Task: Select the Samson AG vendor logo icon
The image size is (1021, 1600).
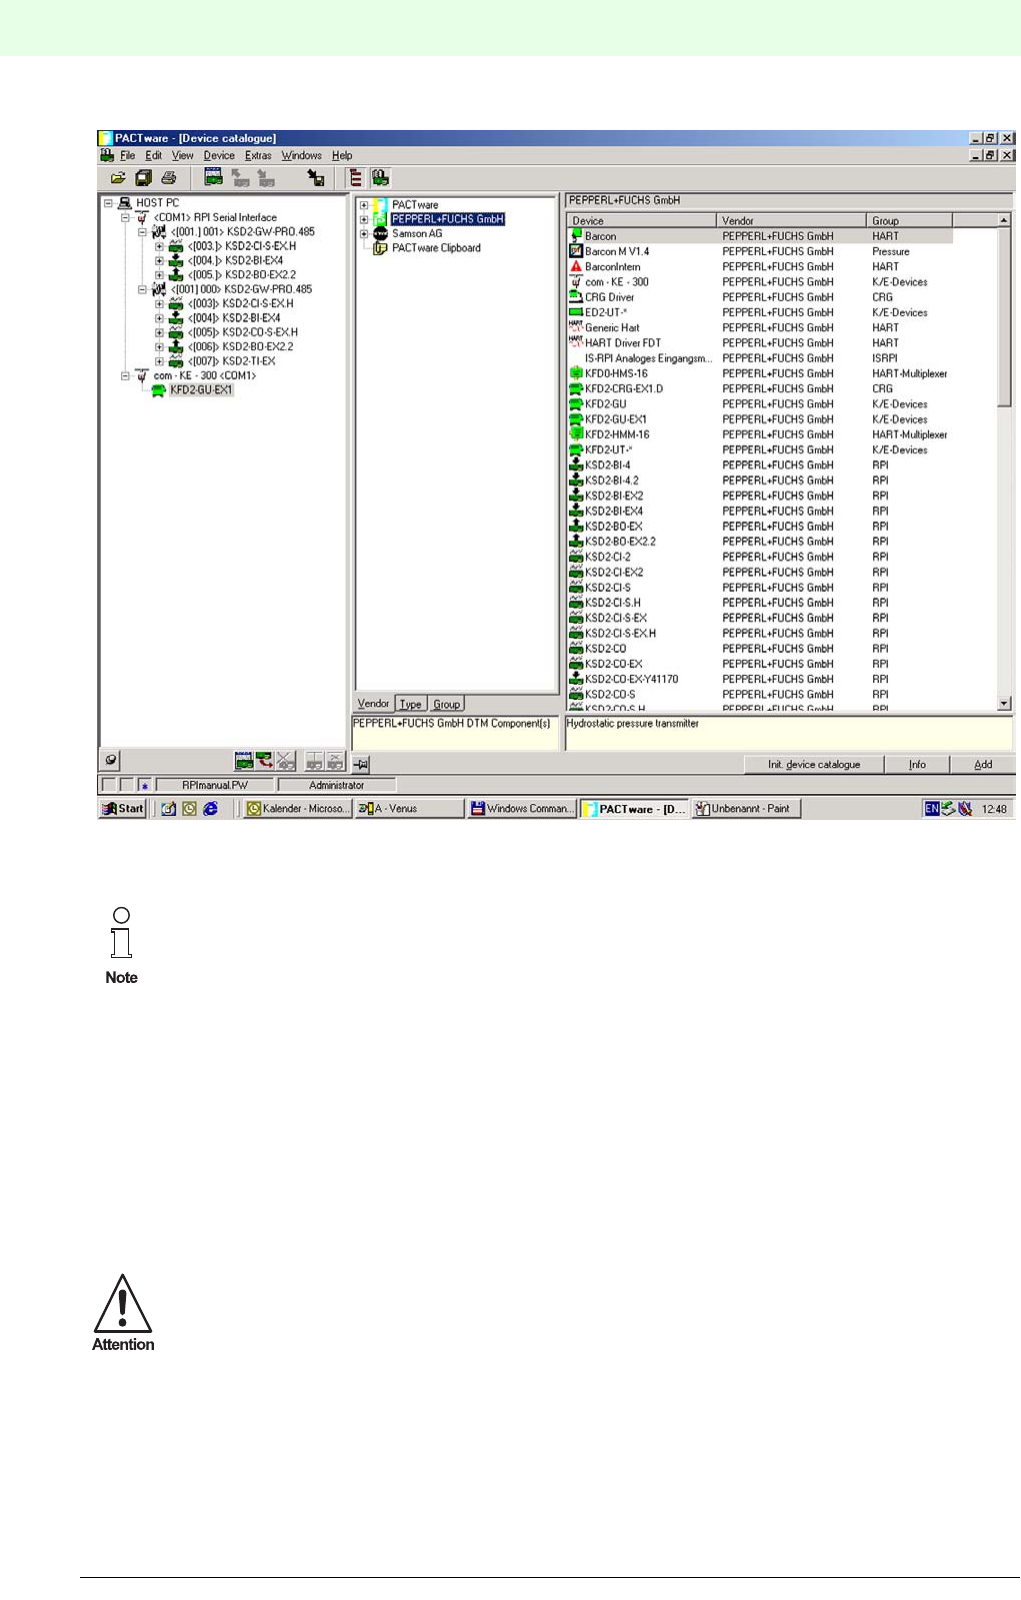Action: (380, 234)
